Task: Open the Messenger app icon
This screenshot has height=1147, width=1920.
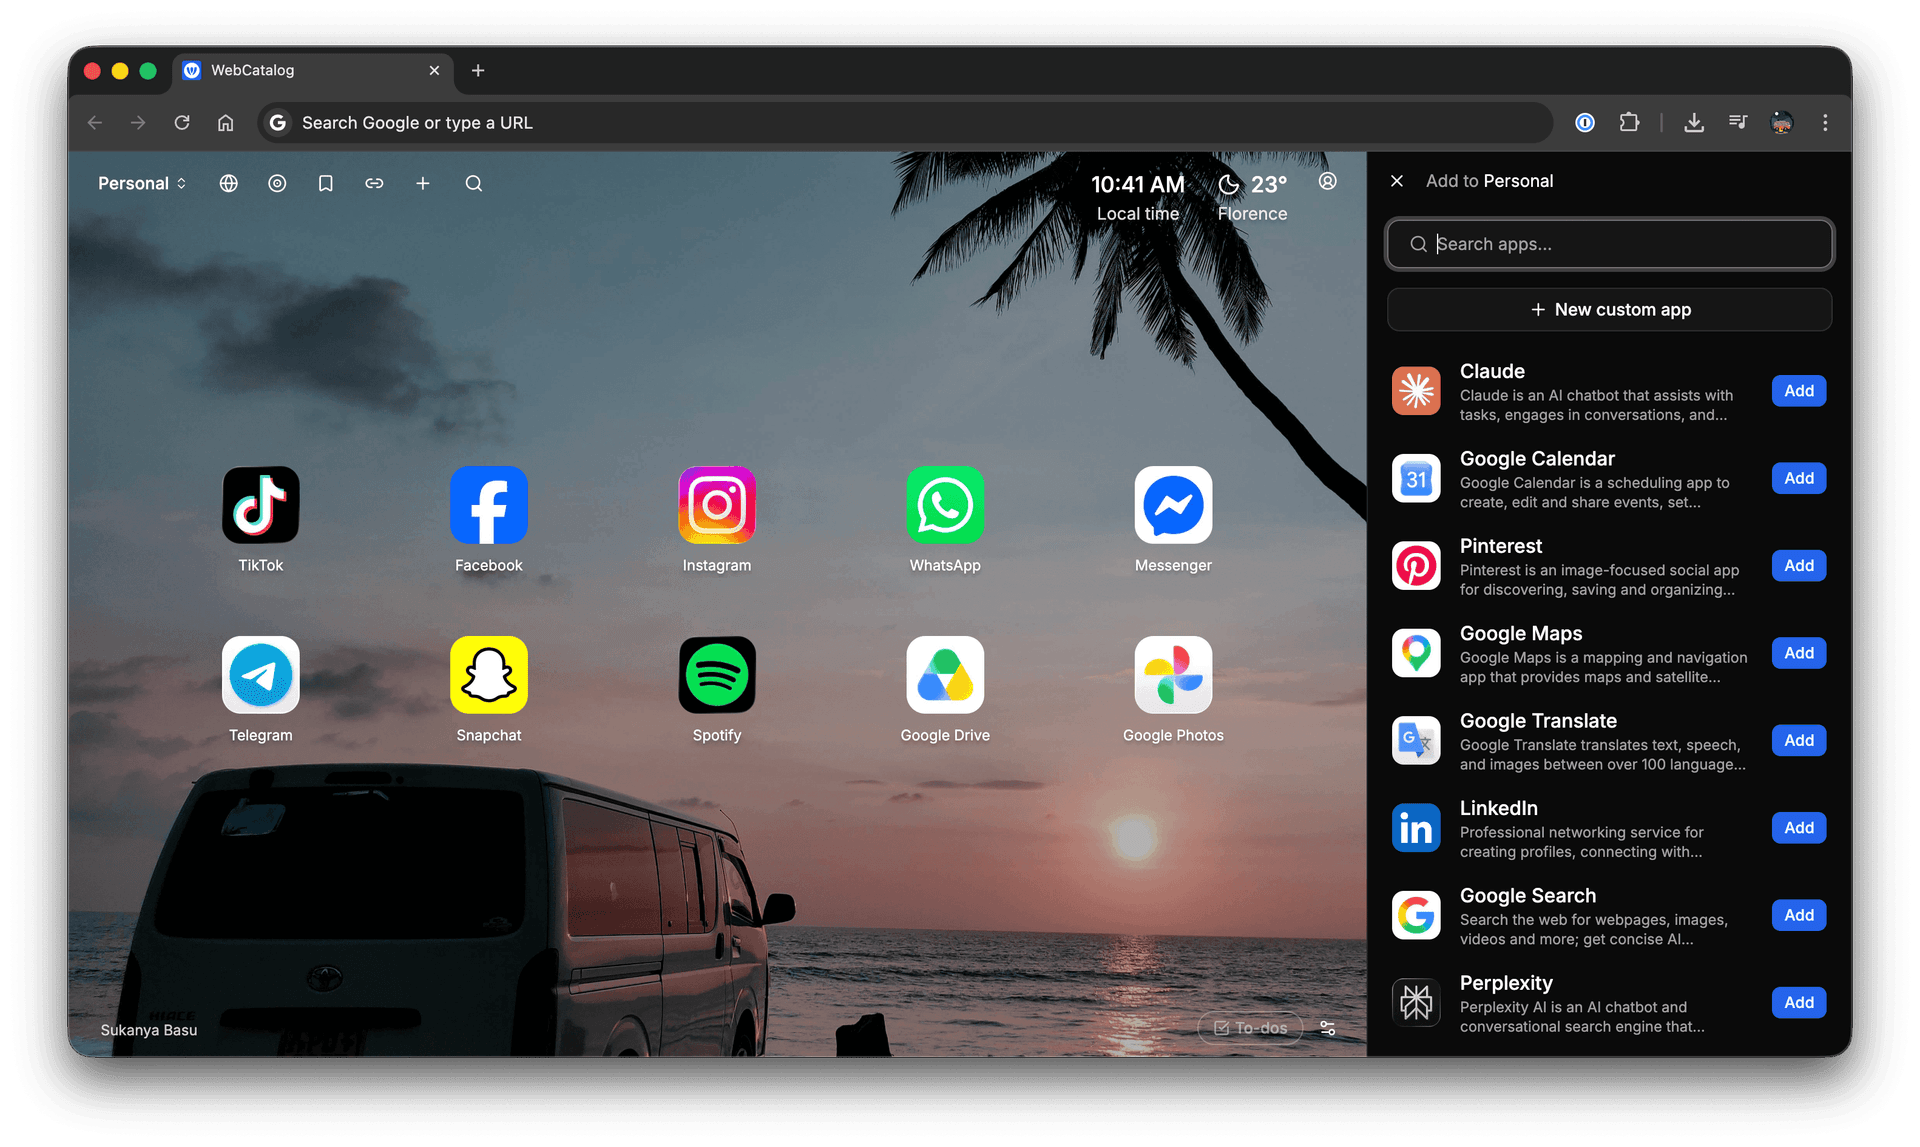Action: pos(1173,505)
